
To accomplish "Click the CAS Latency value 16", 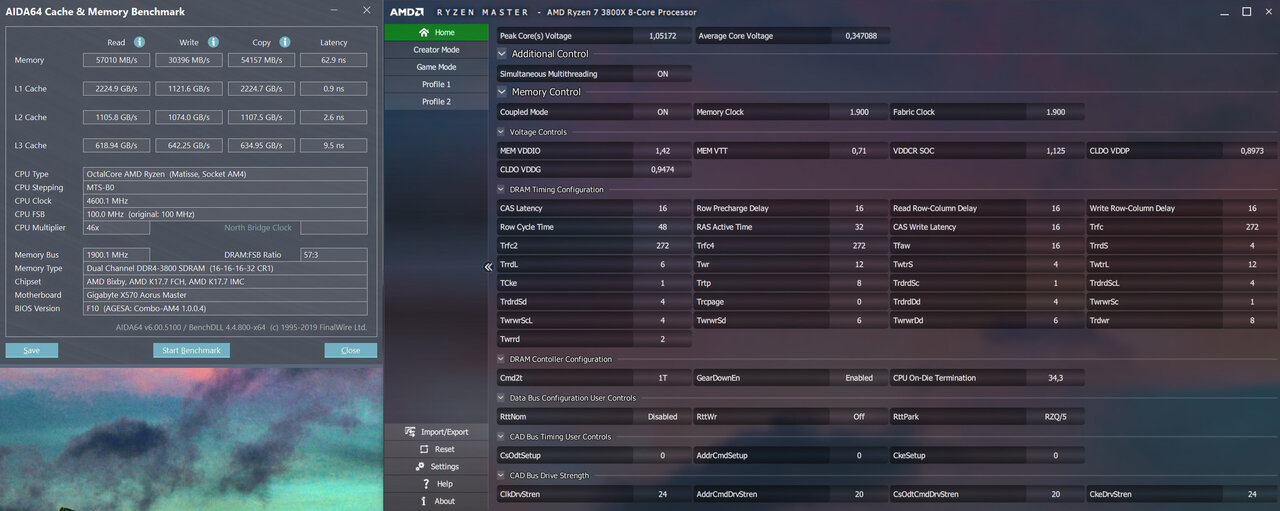I will (662, 208).
